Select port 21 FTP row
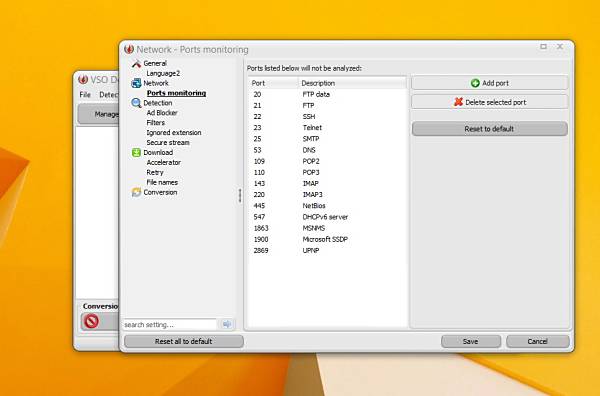The image size is (600, 396). pyautogui.click(x=327, y=106)
